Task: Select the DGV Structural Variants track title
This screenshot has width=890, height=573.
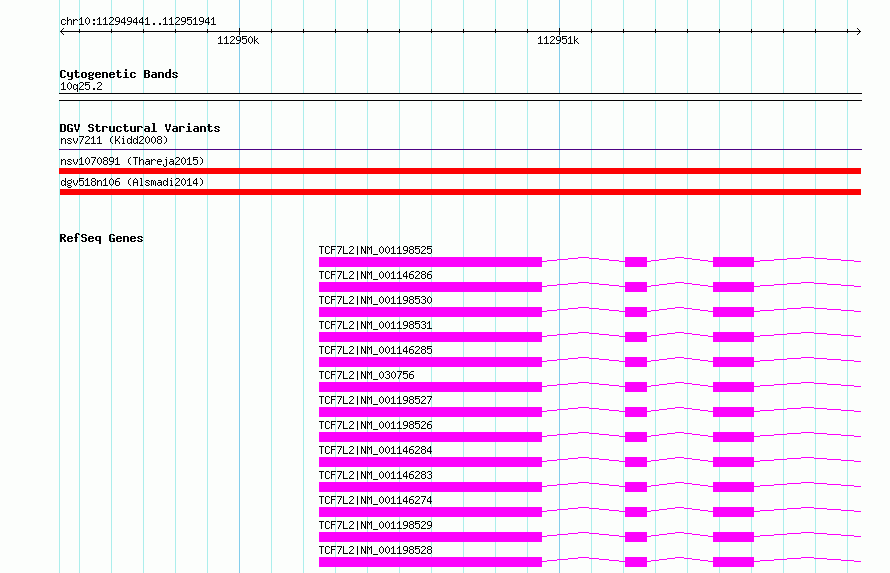Action: click(x=140, y=128)
